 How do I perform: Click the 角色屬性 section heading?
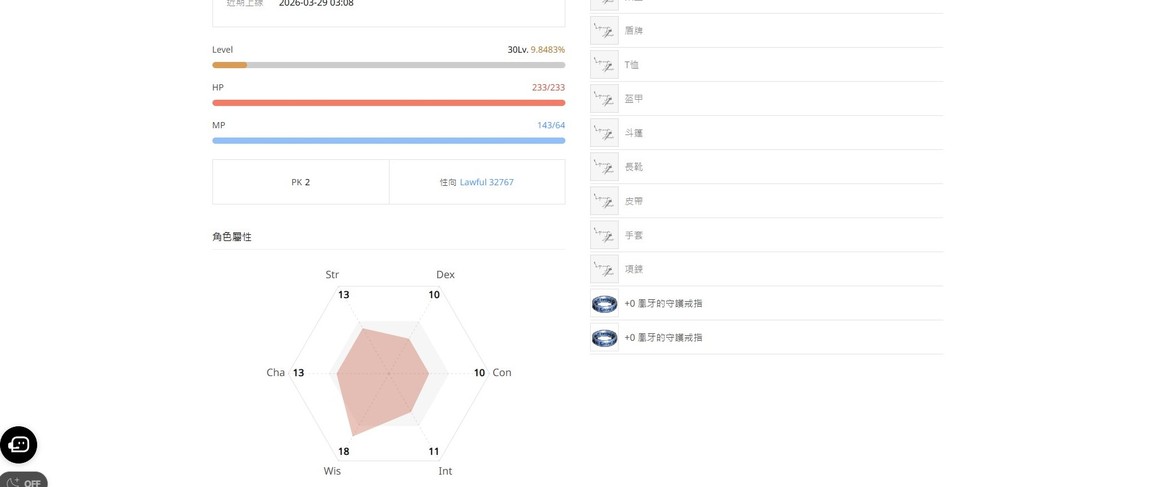pyautogui.click(x=232, y=237)
